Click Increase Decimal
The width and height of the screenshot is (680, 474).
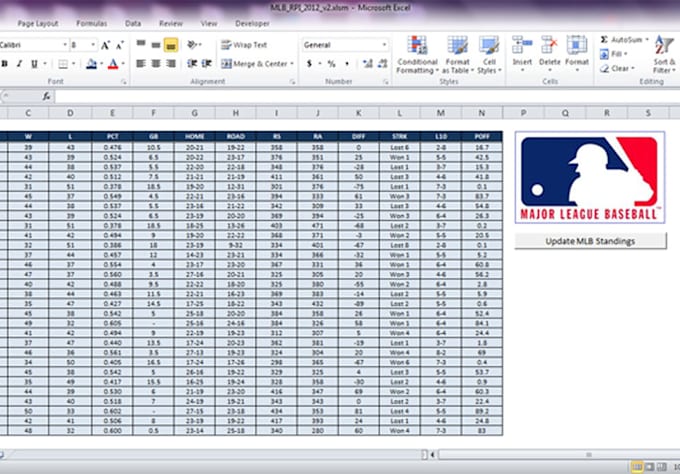coord(368,64)
